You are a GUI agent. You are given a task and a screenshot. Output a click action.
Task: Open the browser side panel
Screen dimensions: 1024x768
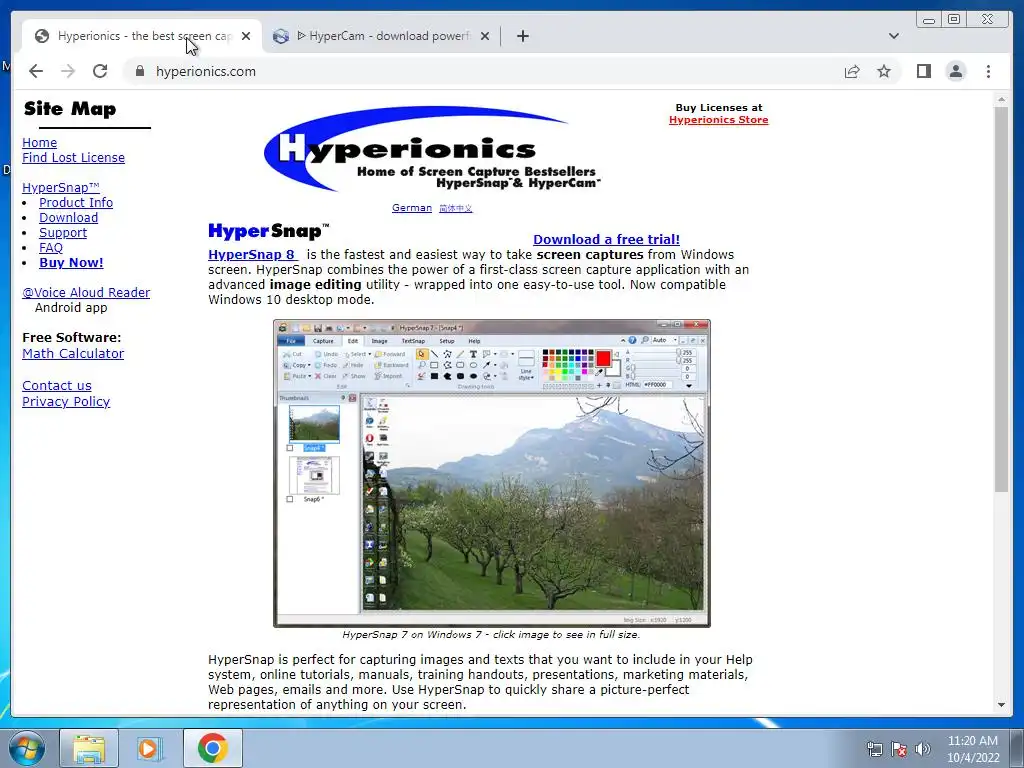(x=923, y=71)
